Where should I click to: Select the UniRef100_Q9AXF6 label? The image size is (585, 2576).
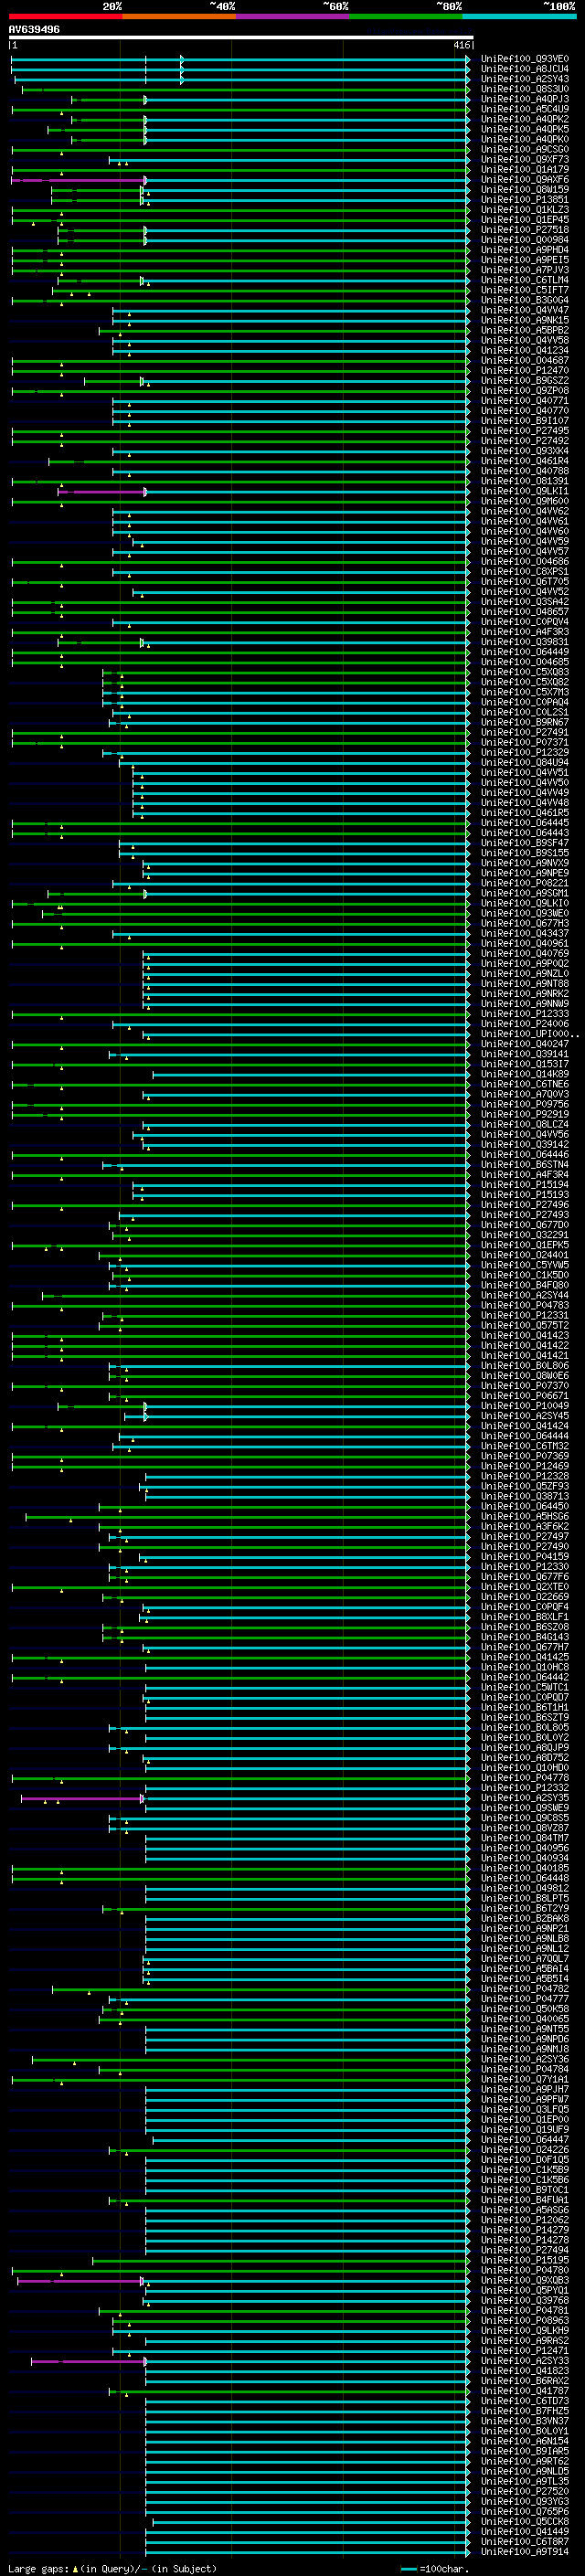point(525,180)
